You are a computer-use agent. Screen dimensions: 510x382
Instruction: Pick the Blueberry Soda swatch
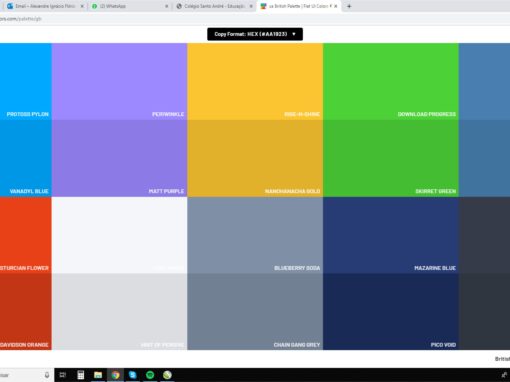click(x=255, y=235)
